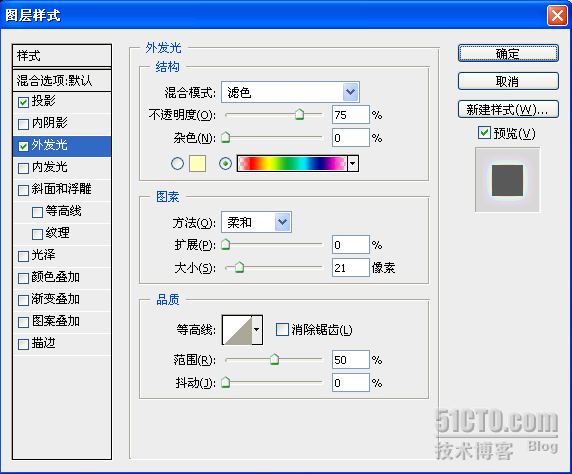Click the 等高线 contour thumbnail
Viewport: 572px width, 474px height.
click(x=237, y=330)
